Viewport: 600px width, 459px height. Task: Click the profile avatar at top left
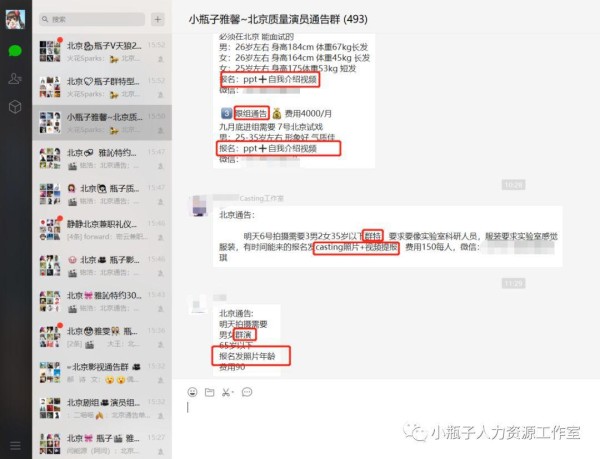[16, 19]
